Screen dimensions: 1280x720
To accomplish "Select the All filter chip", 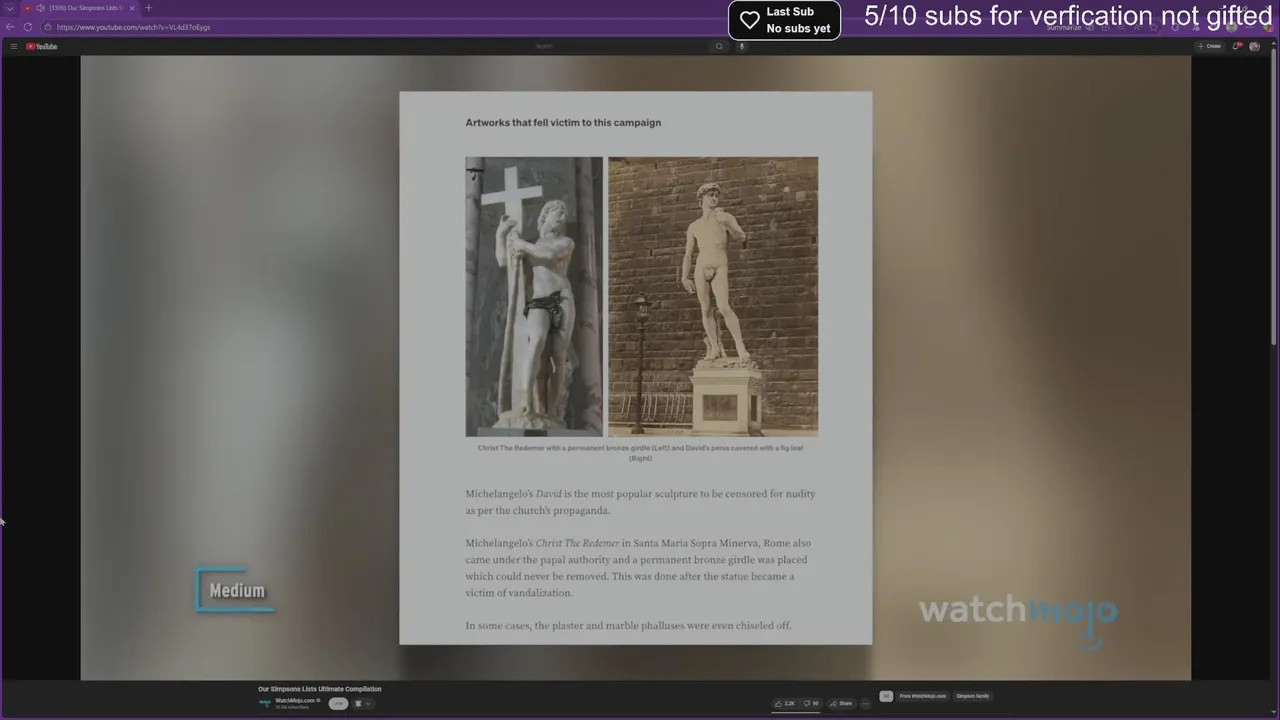I will (x=886, y=696).
